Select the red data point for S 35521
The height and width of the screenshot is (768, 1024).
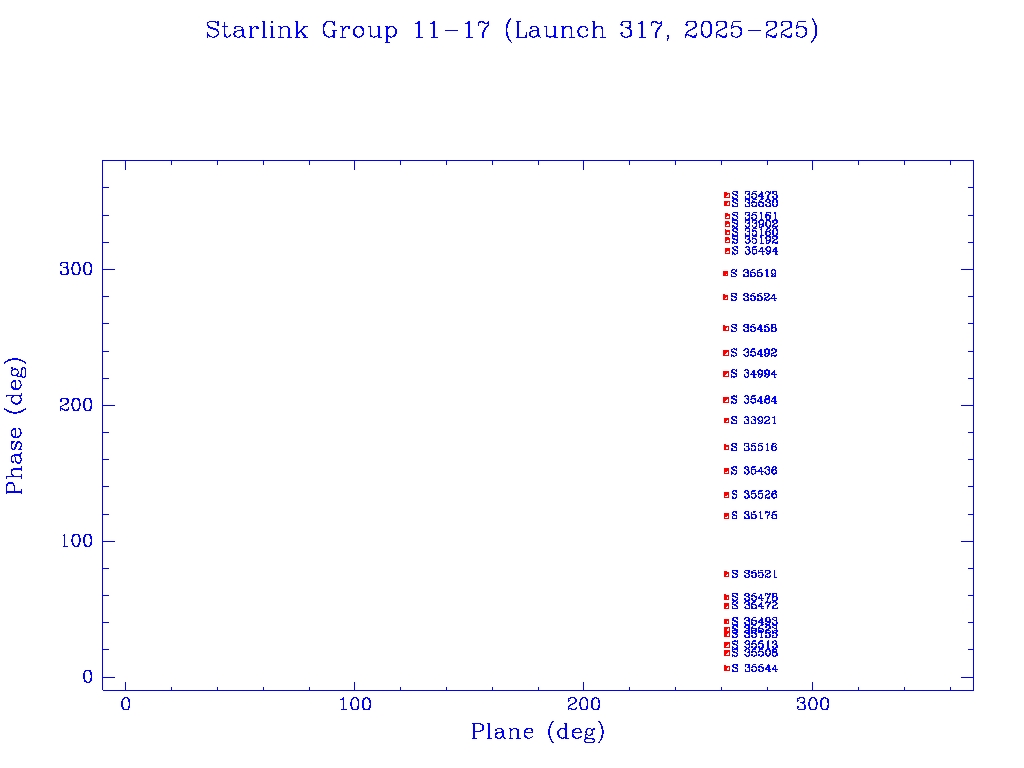(726, 574)
